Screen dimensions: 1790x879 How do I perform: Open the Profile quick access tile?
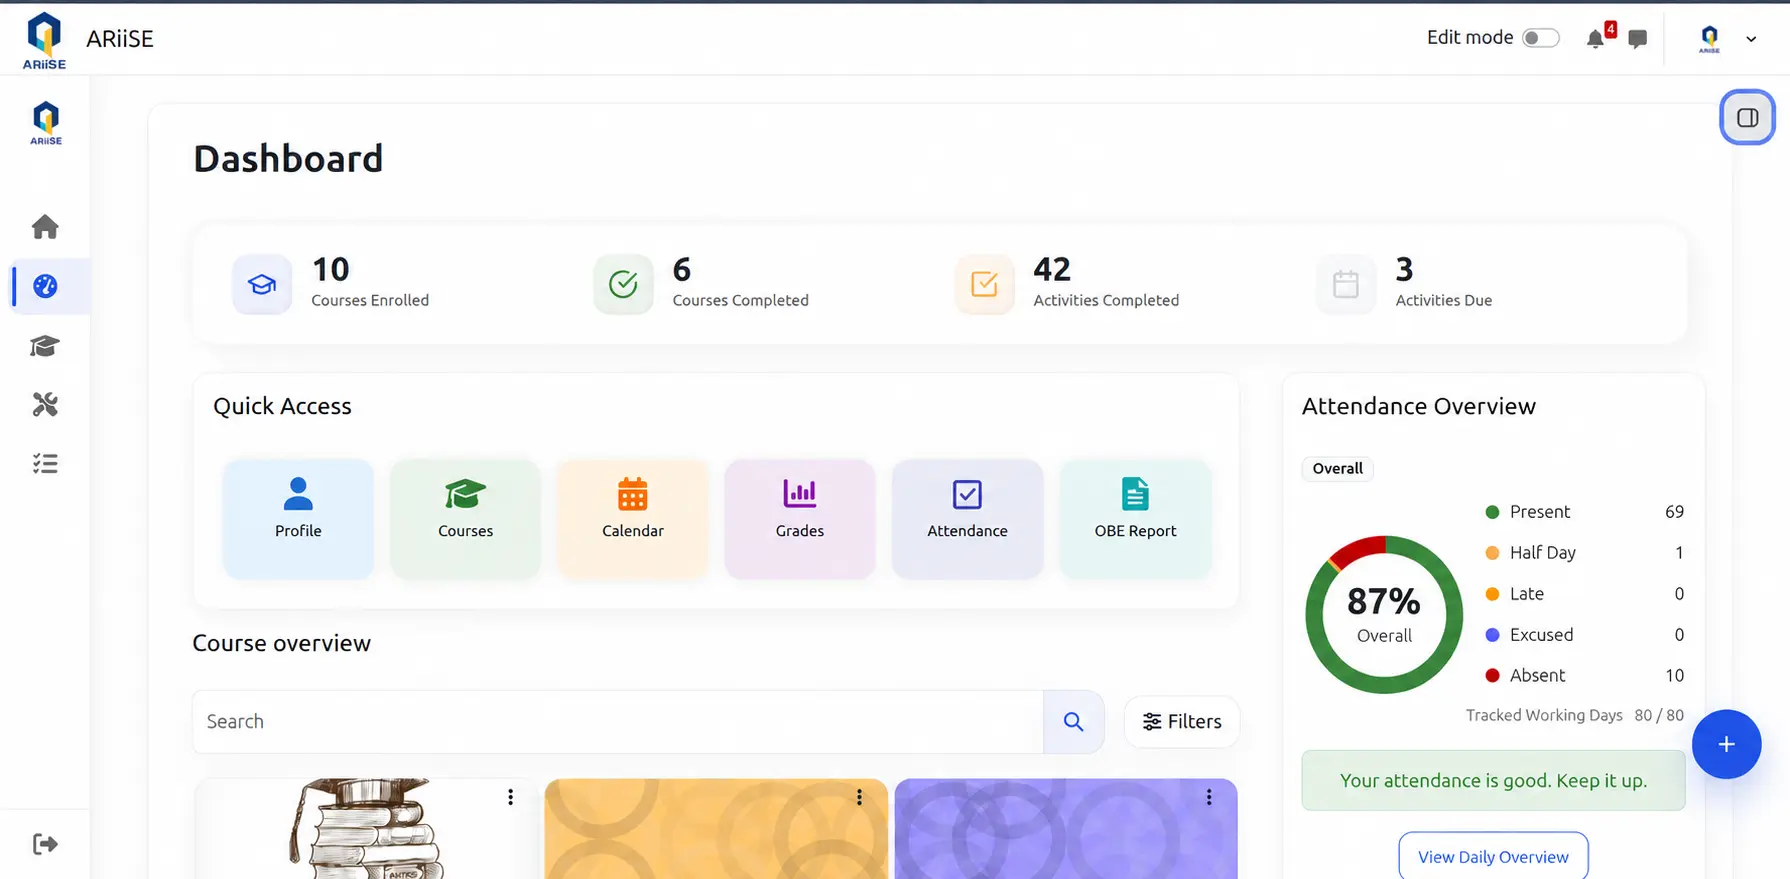click(298, 518)
